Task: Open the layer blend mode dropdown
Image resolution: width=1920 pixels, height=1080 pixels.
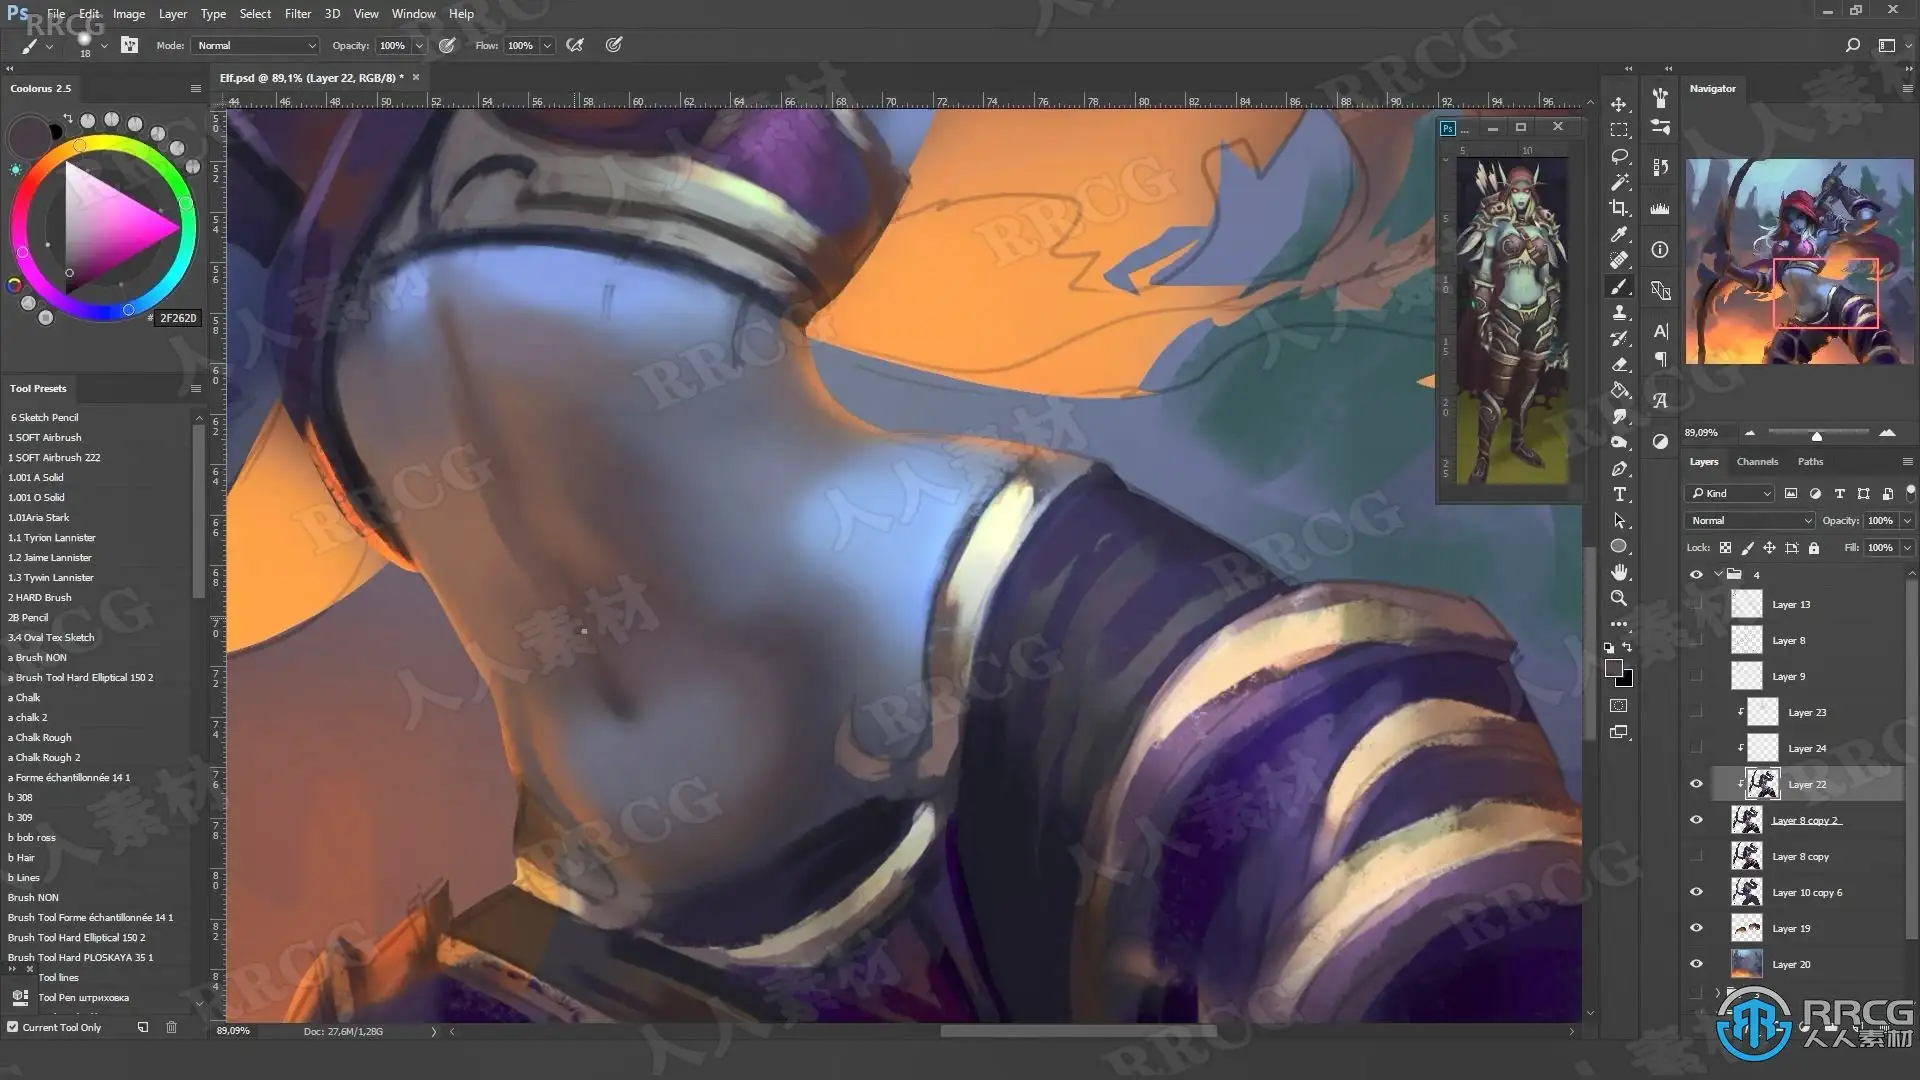Action: point(1750,521)
